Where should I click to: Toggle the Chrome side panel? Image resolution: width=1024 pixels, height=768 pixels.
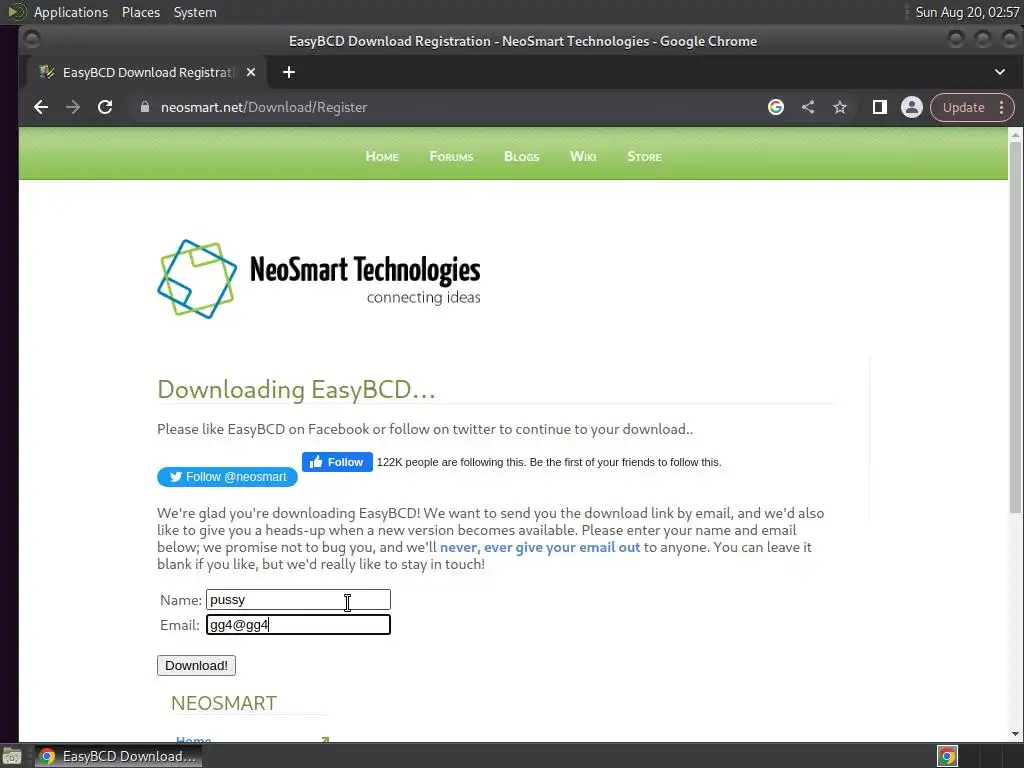tap(880, 108)
